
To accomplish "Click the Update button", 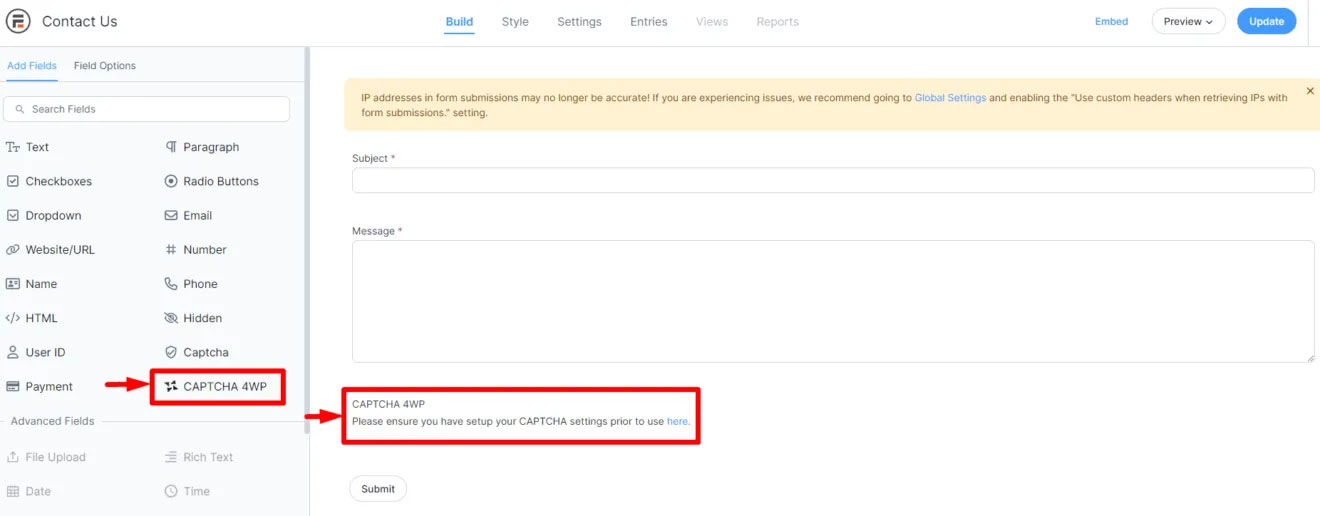I will click(x=1266, y=21).
